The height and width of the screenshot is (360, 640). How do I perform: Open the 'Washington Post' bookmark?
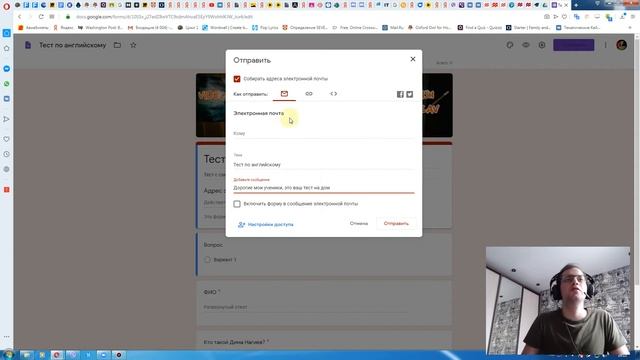tap(100, 28)
